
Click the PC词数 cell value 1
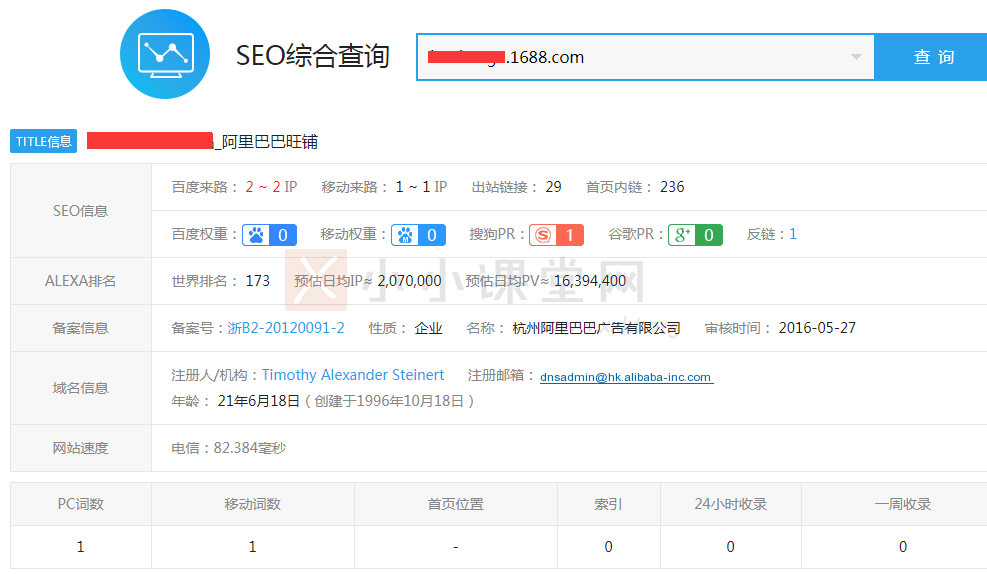(81, 547)
